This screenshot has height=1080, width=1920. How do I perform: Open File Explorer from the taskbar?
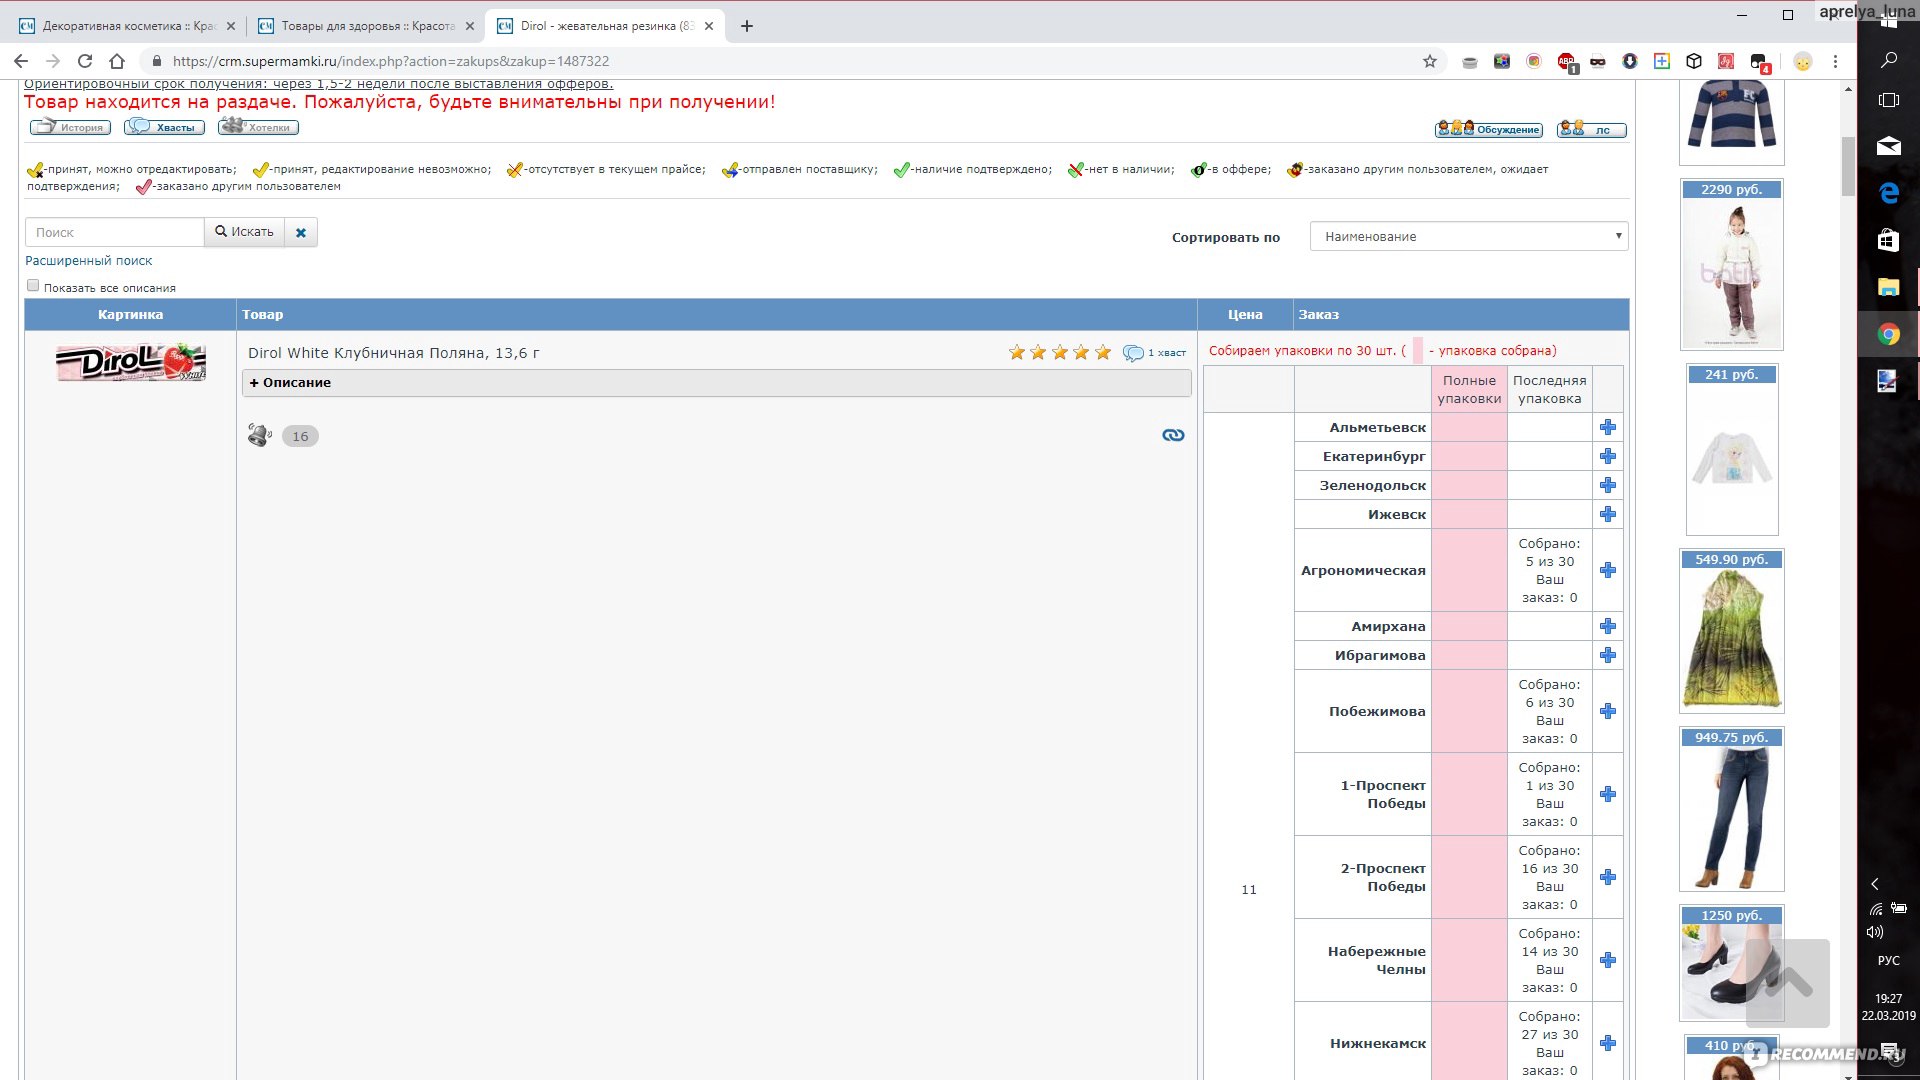(1888, 287)
